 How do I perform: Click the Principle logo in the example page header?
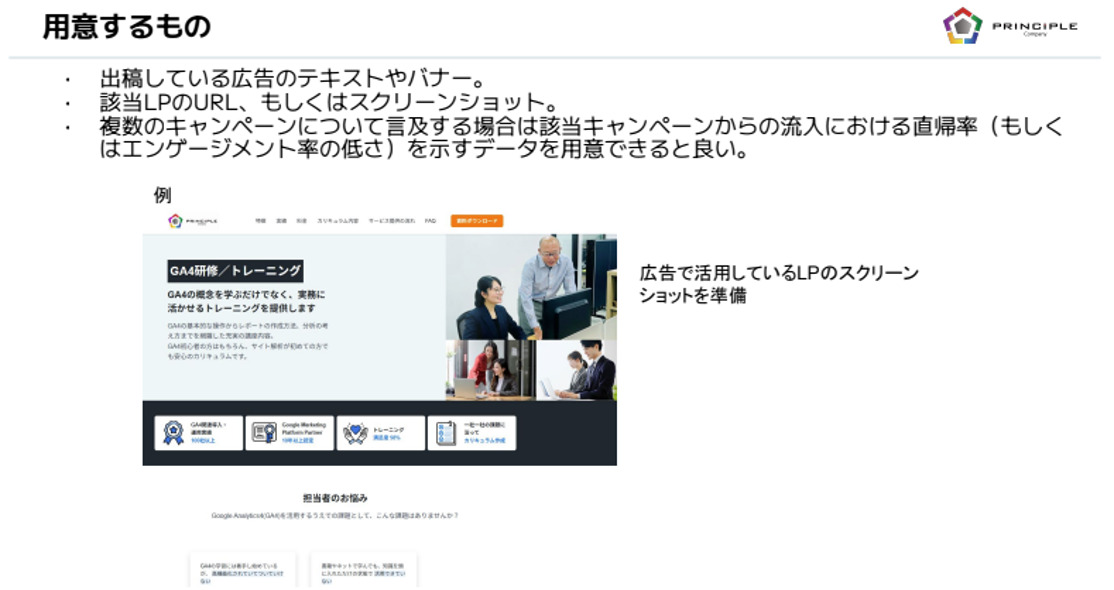click(x=192, y=221)
